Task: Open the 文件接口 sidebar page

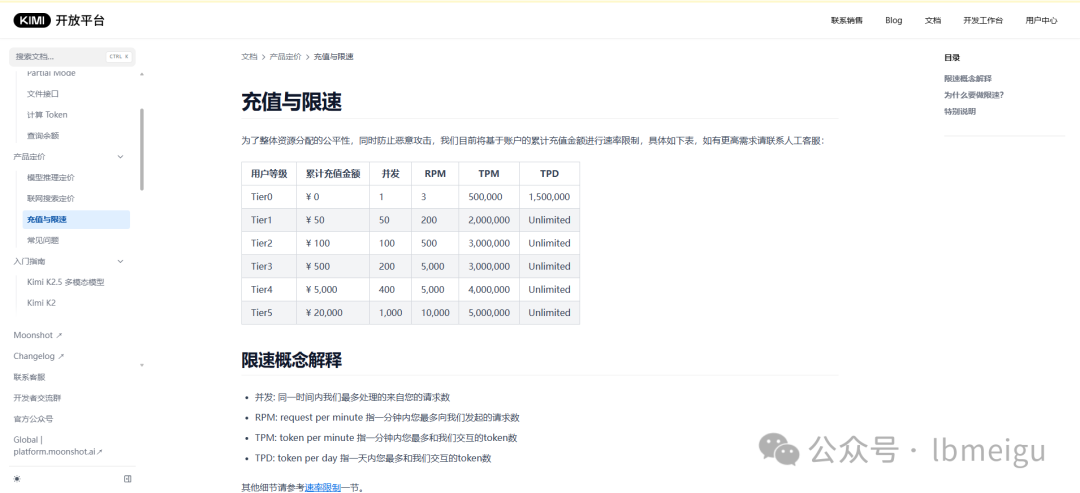Action: tap(43, 94)
